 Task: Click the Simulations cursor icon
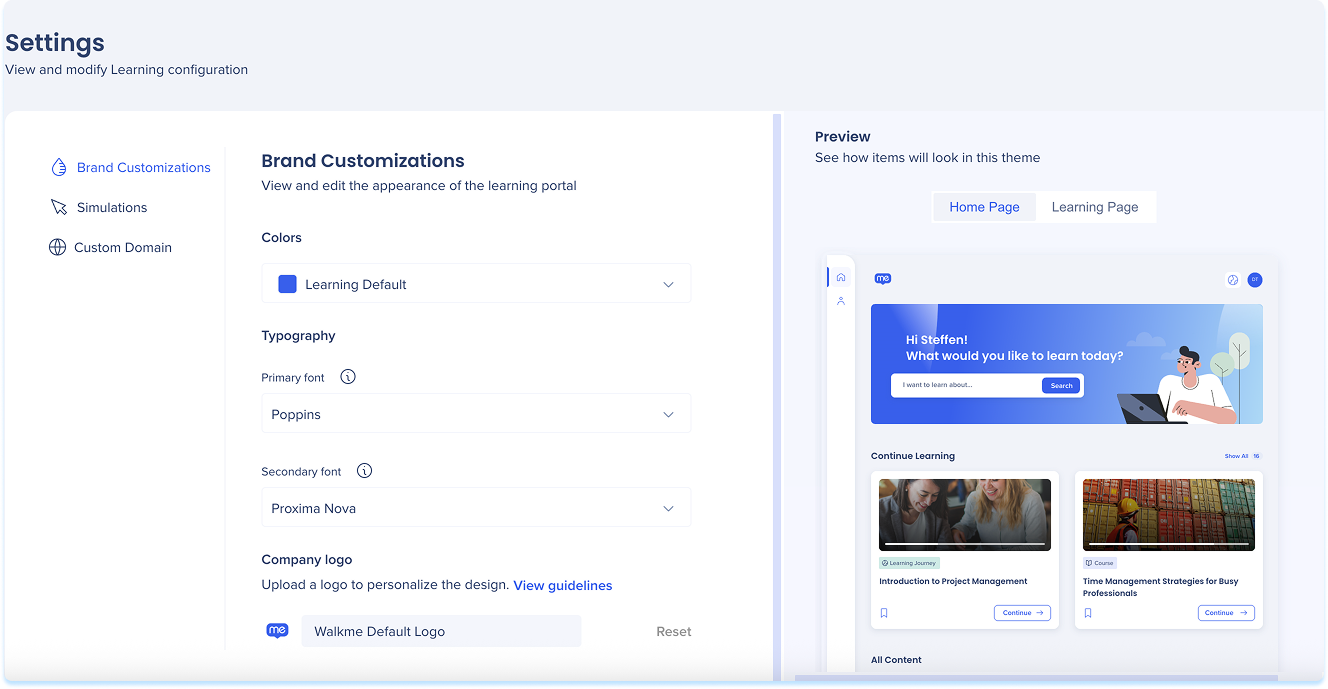(x=59, y=207)
